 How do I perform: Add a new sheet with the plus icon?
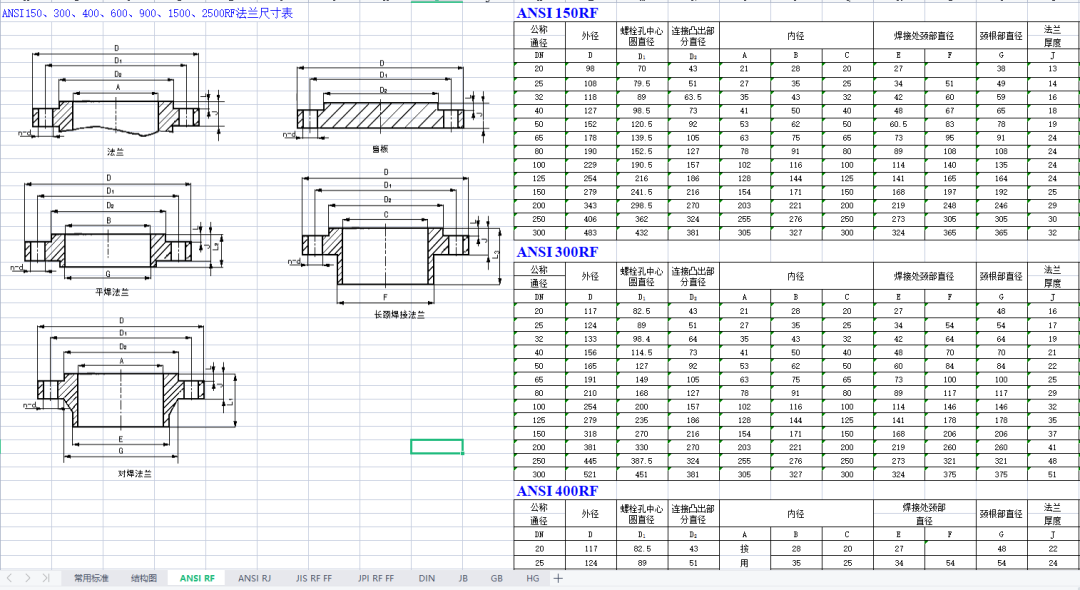tap(558, 578)
